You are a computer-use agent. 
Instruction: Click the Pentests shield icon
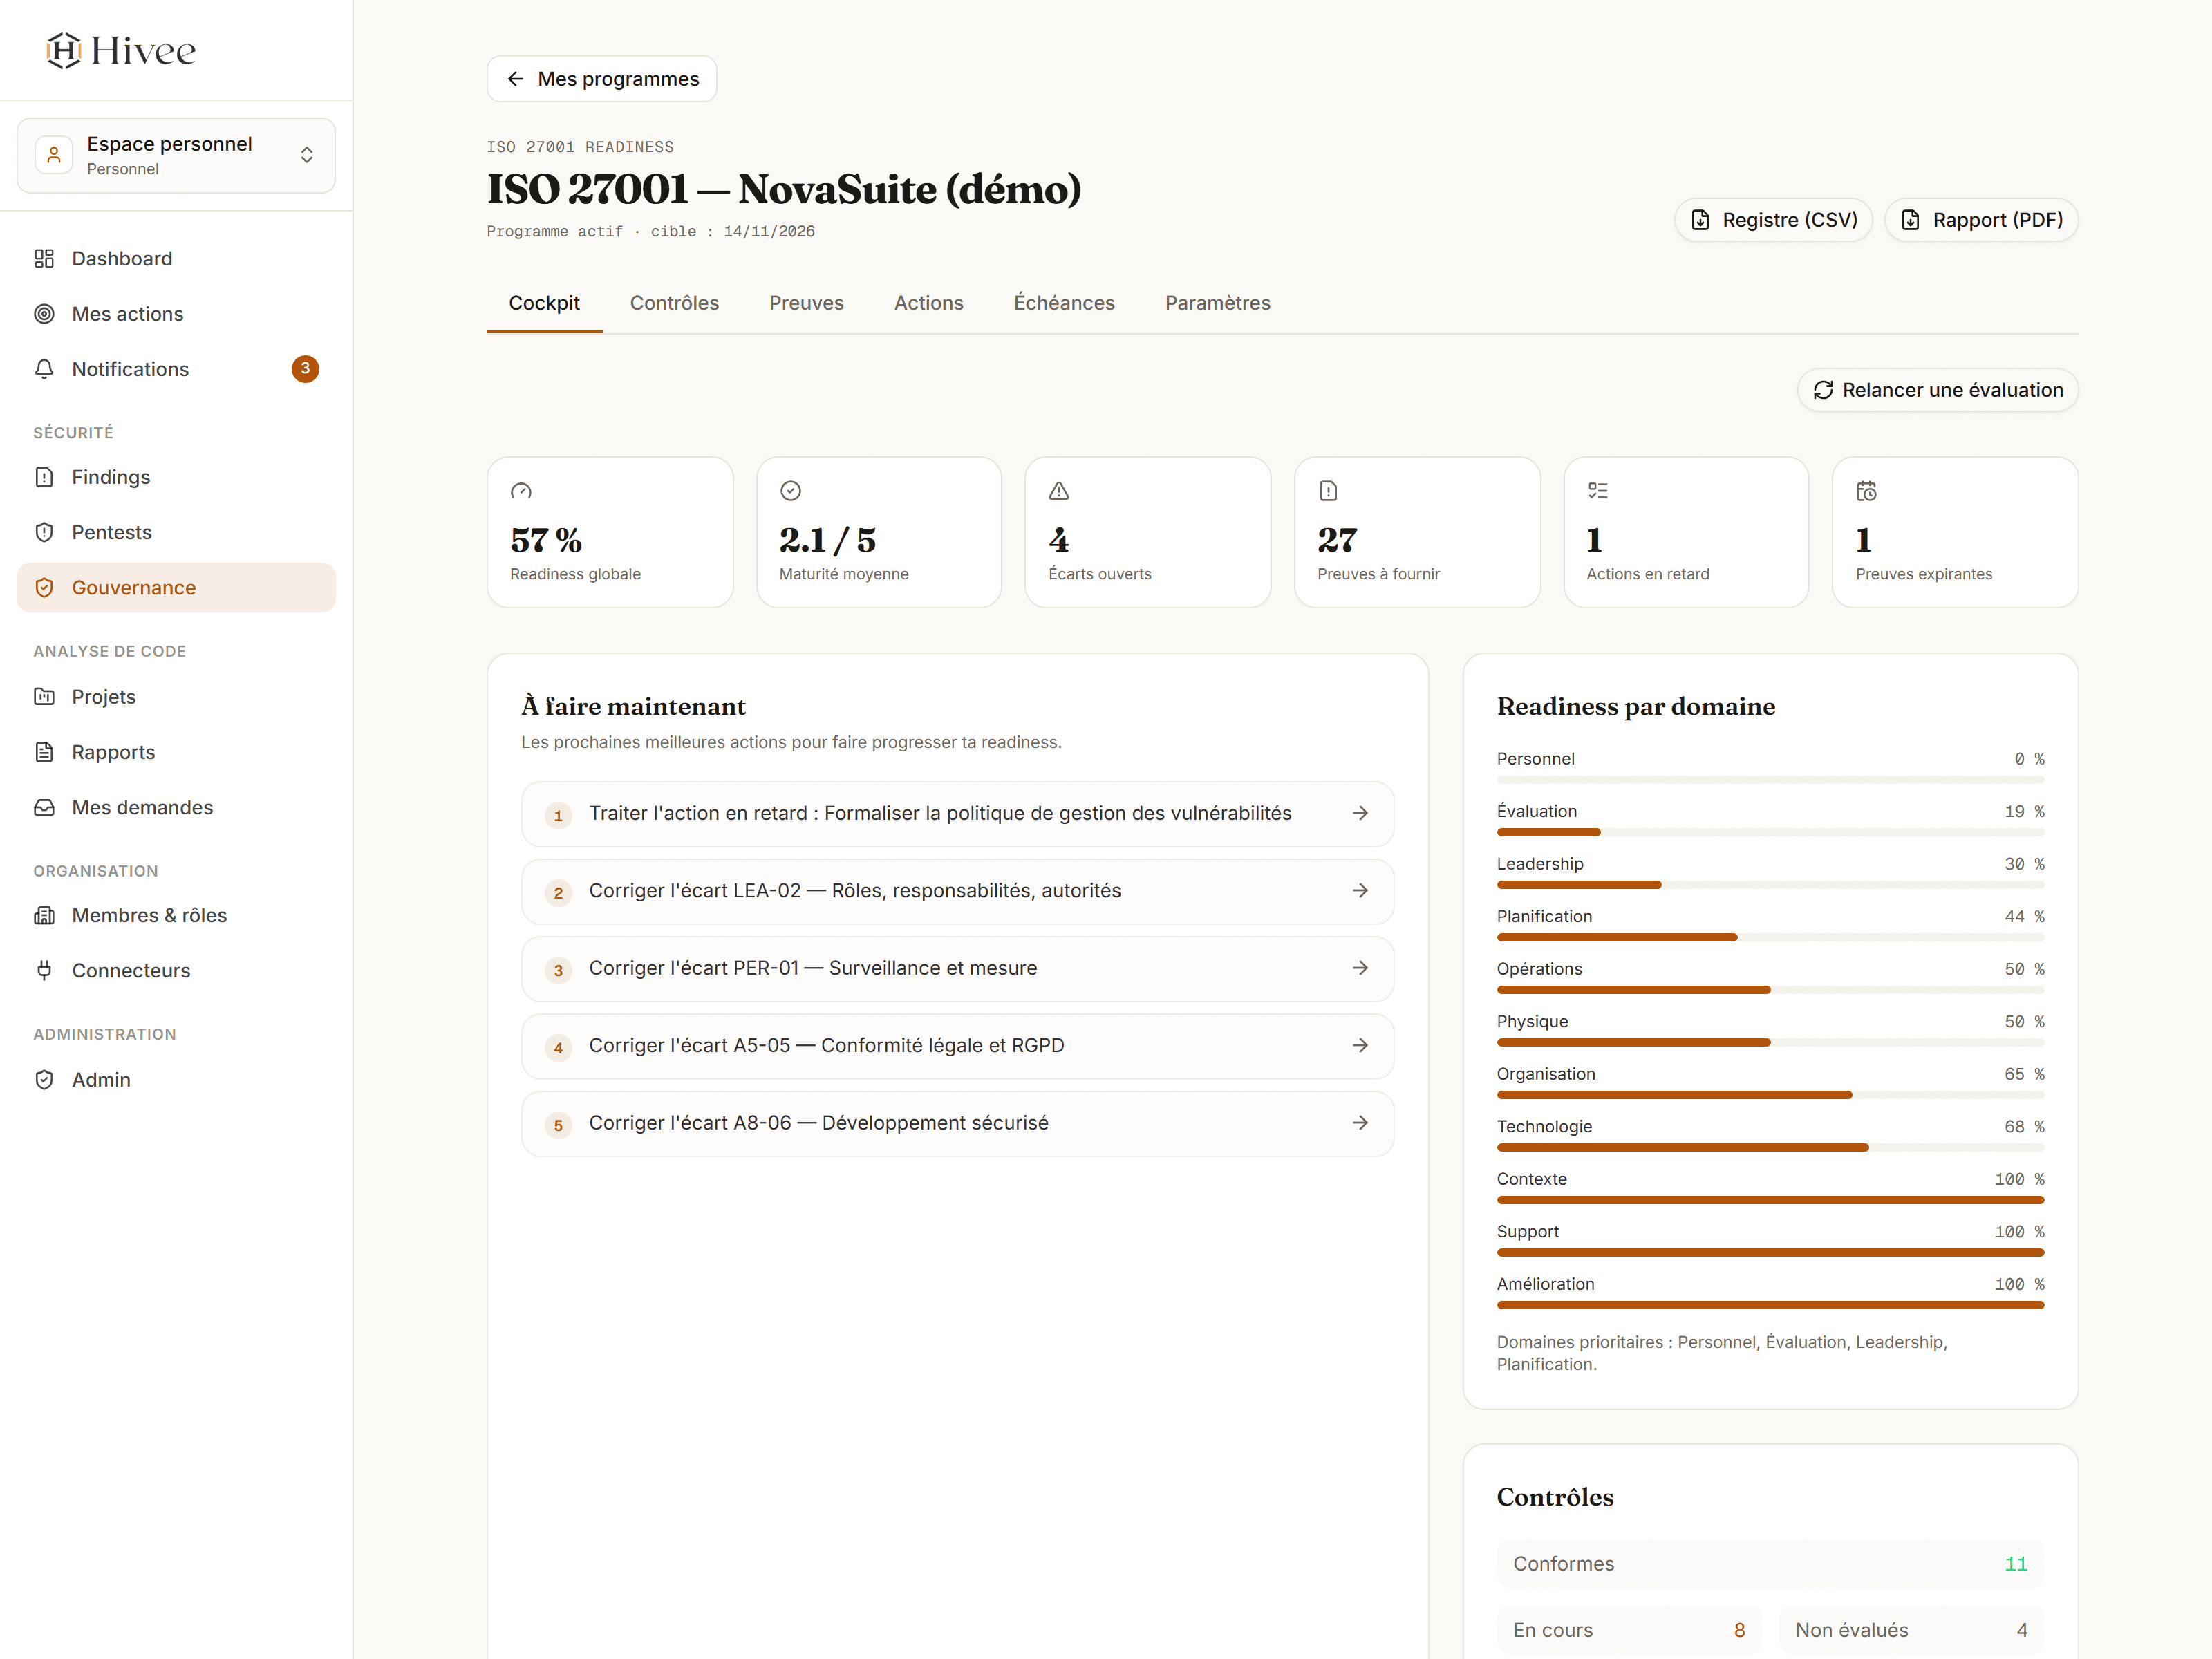44,532
